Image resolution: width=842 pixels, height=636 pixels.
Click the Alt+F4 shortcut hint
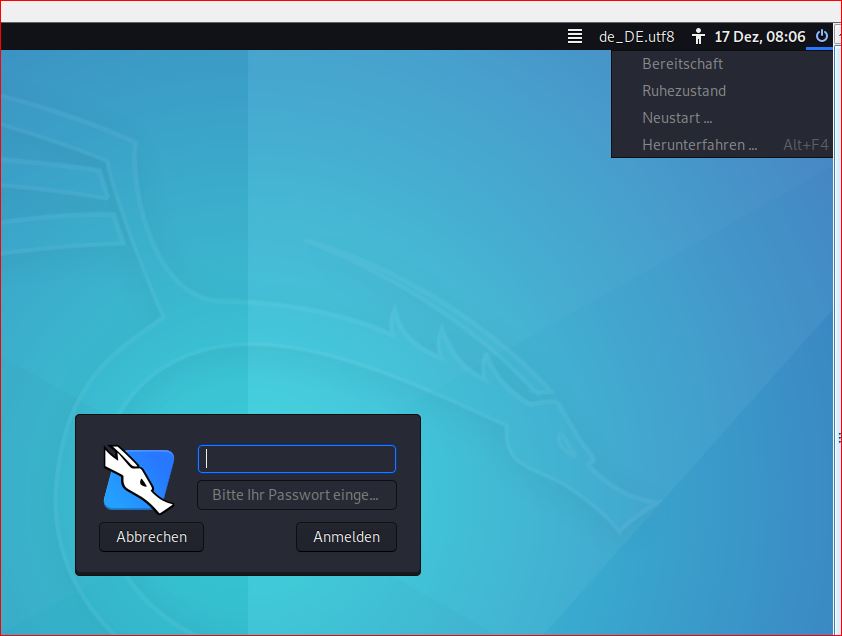(805, 144)
